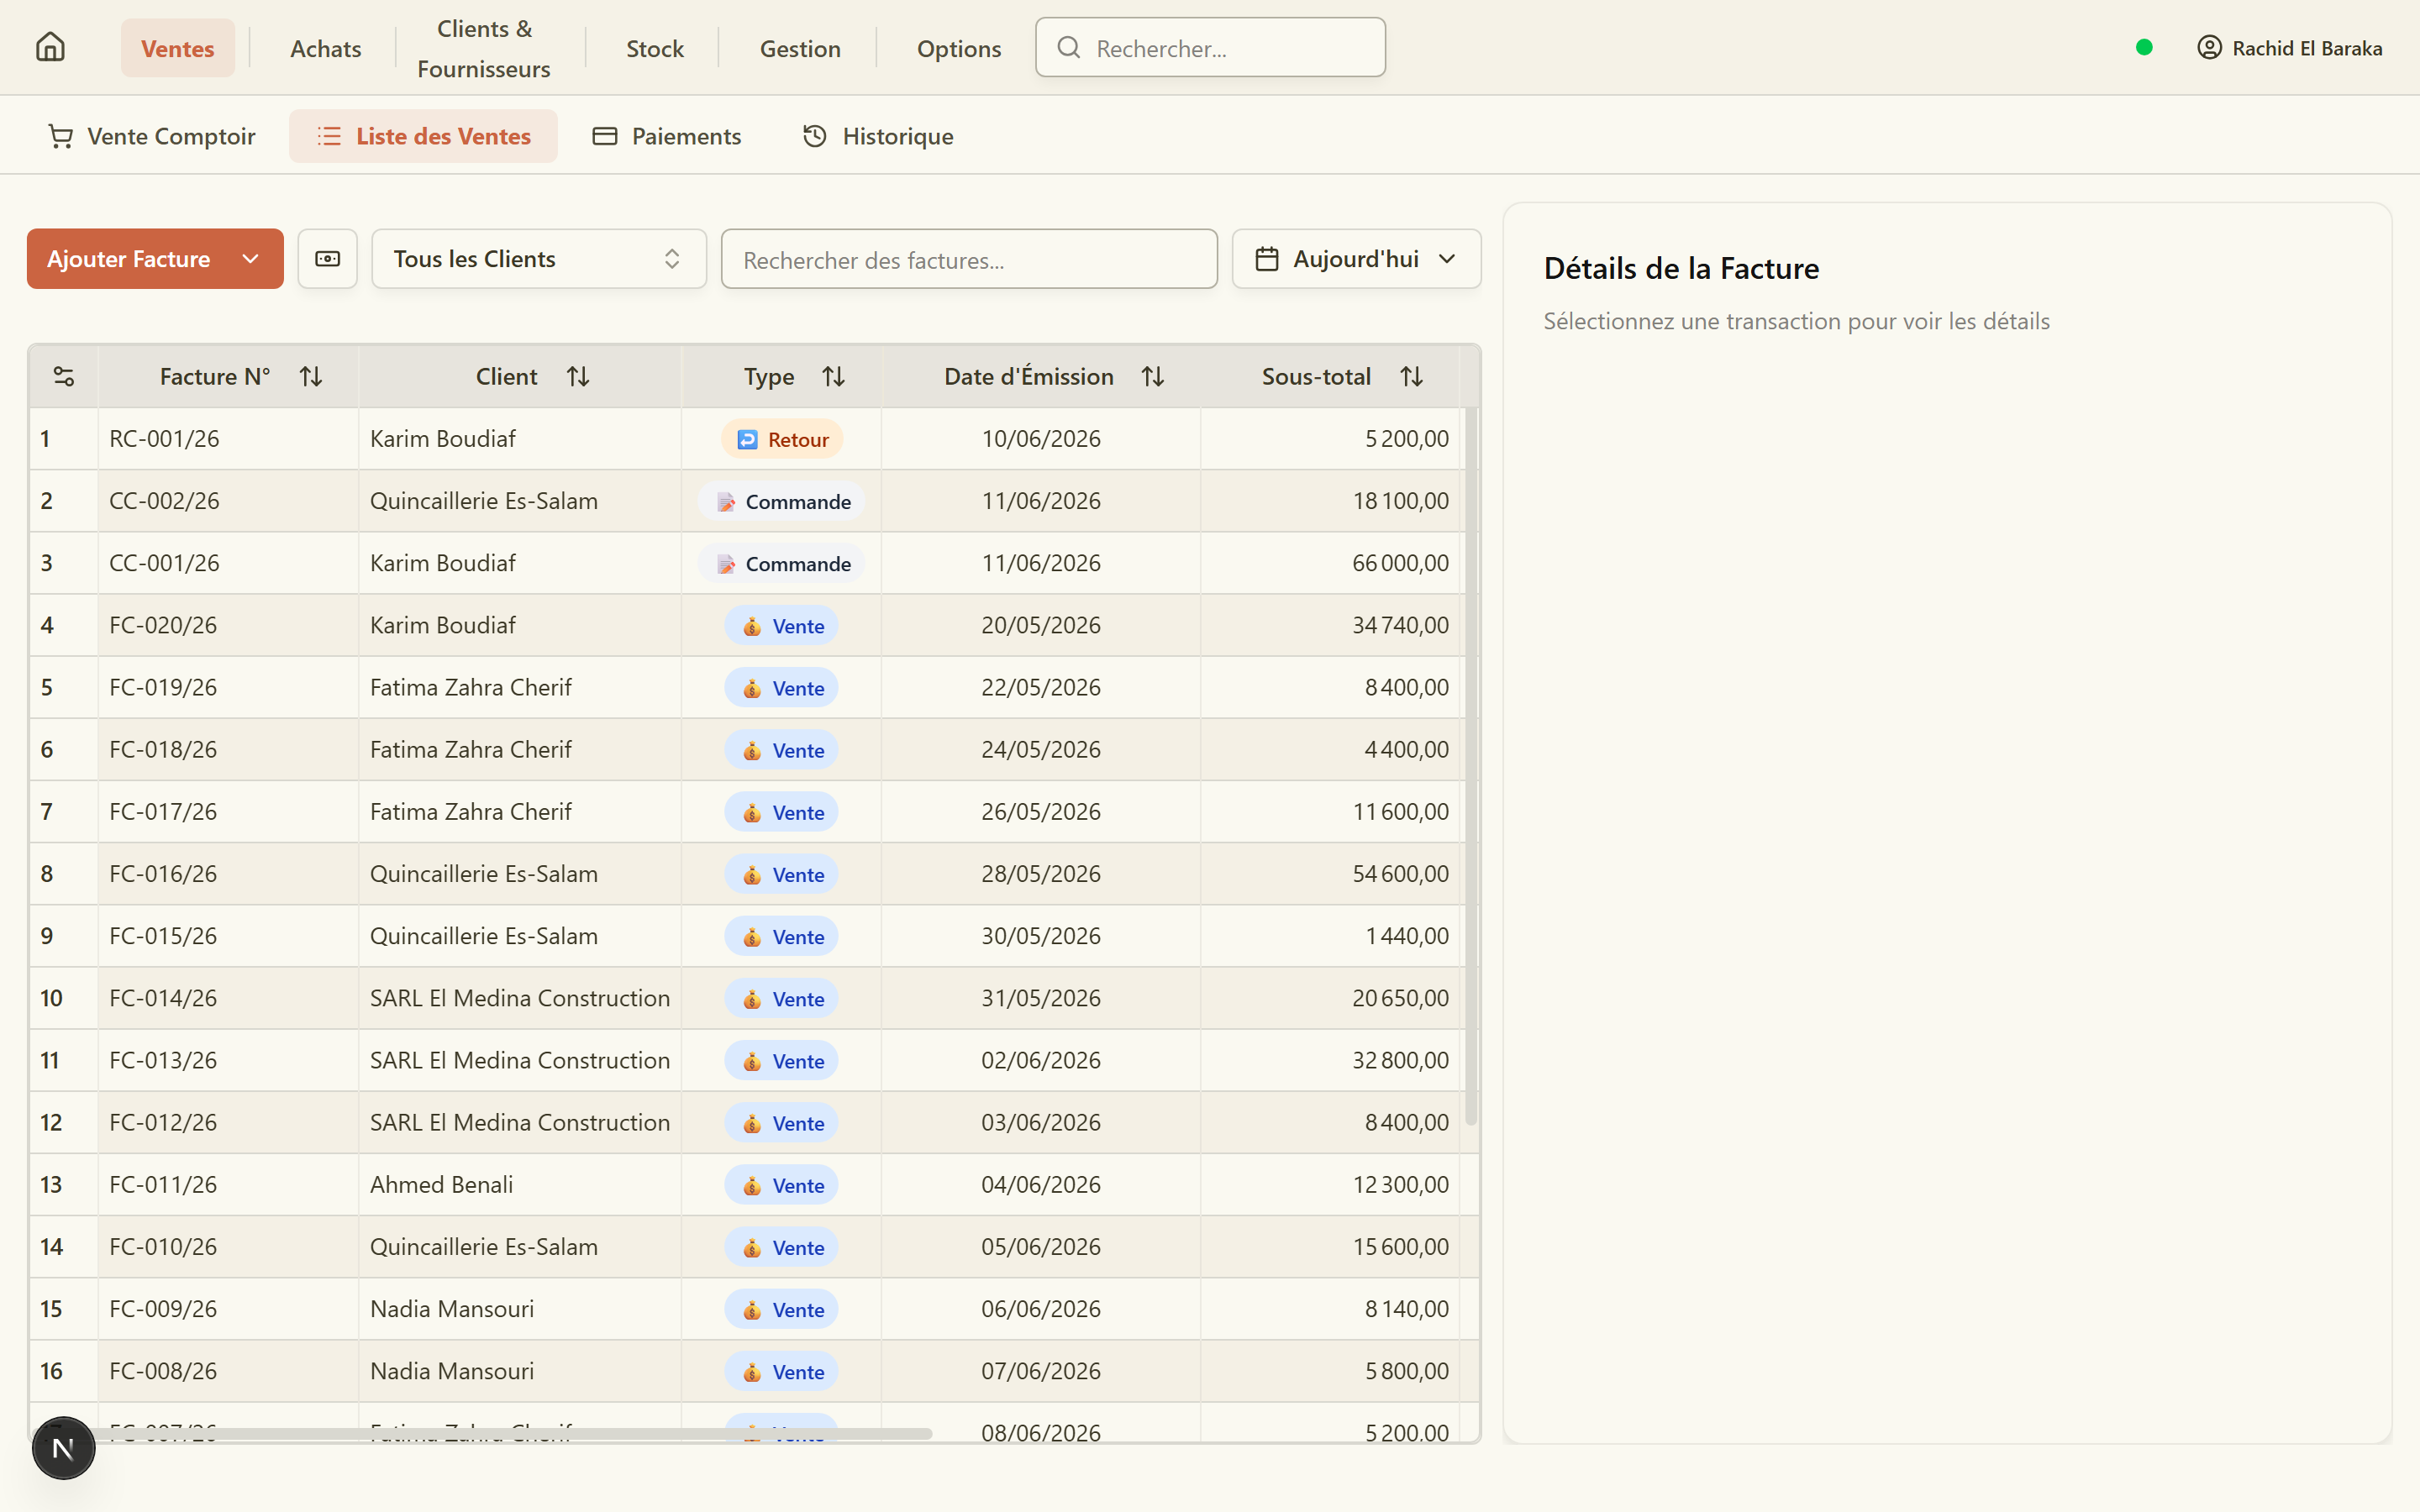Click the green online status indicator
The height and width of the screenshot is (1512, 2420).
click(2144, 47)
